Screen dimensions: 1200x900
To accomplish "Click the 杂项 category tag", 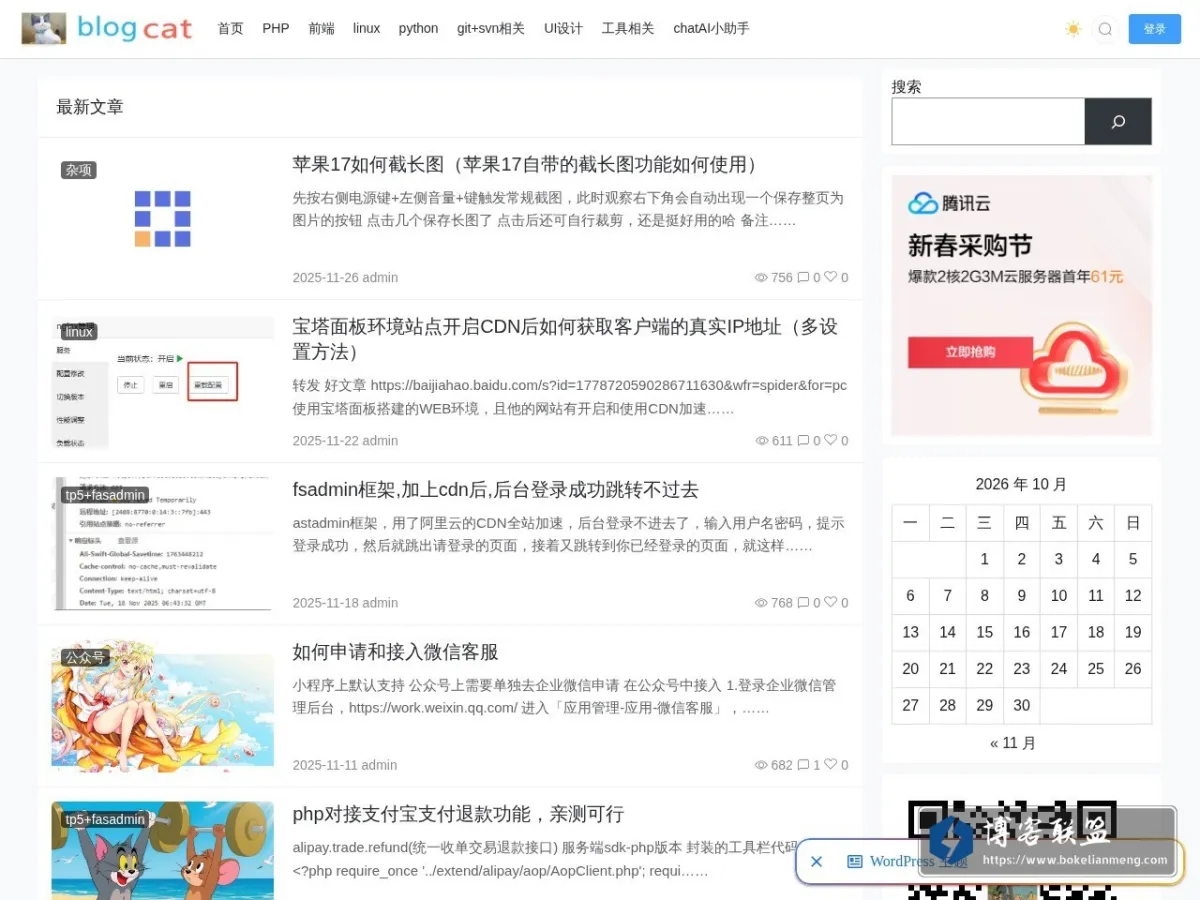I will coord(79,170).
